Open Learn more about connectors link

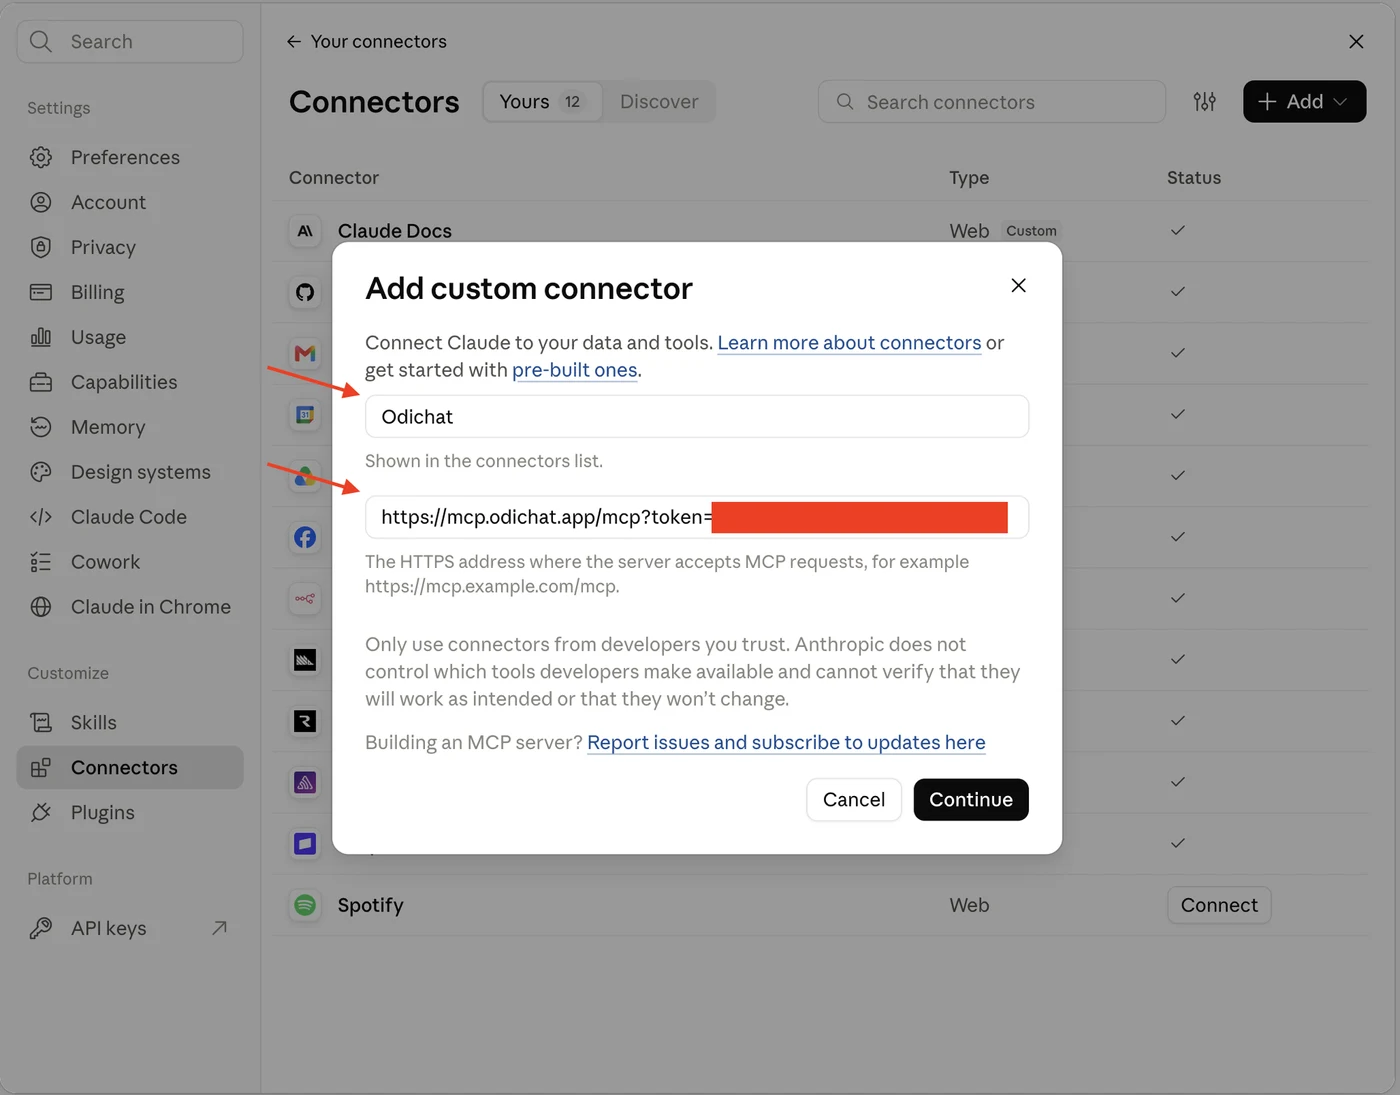tap(849, 343)
